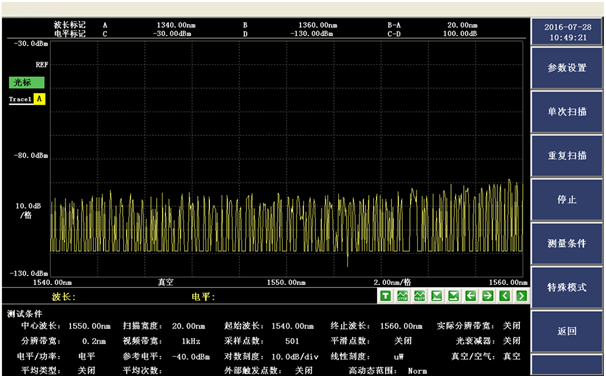
Task: Click the 电平/功率 setting 电平
Action: [x=86, y=356]
